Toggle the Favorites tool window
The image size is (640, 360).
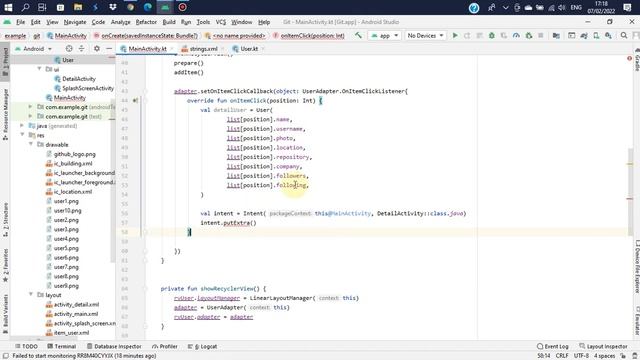pyautogui.click(x=5, y=265)
